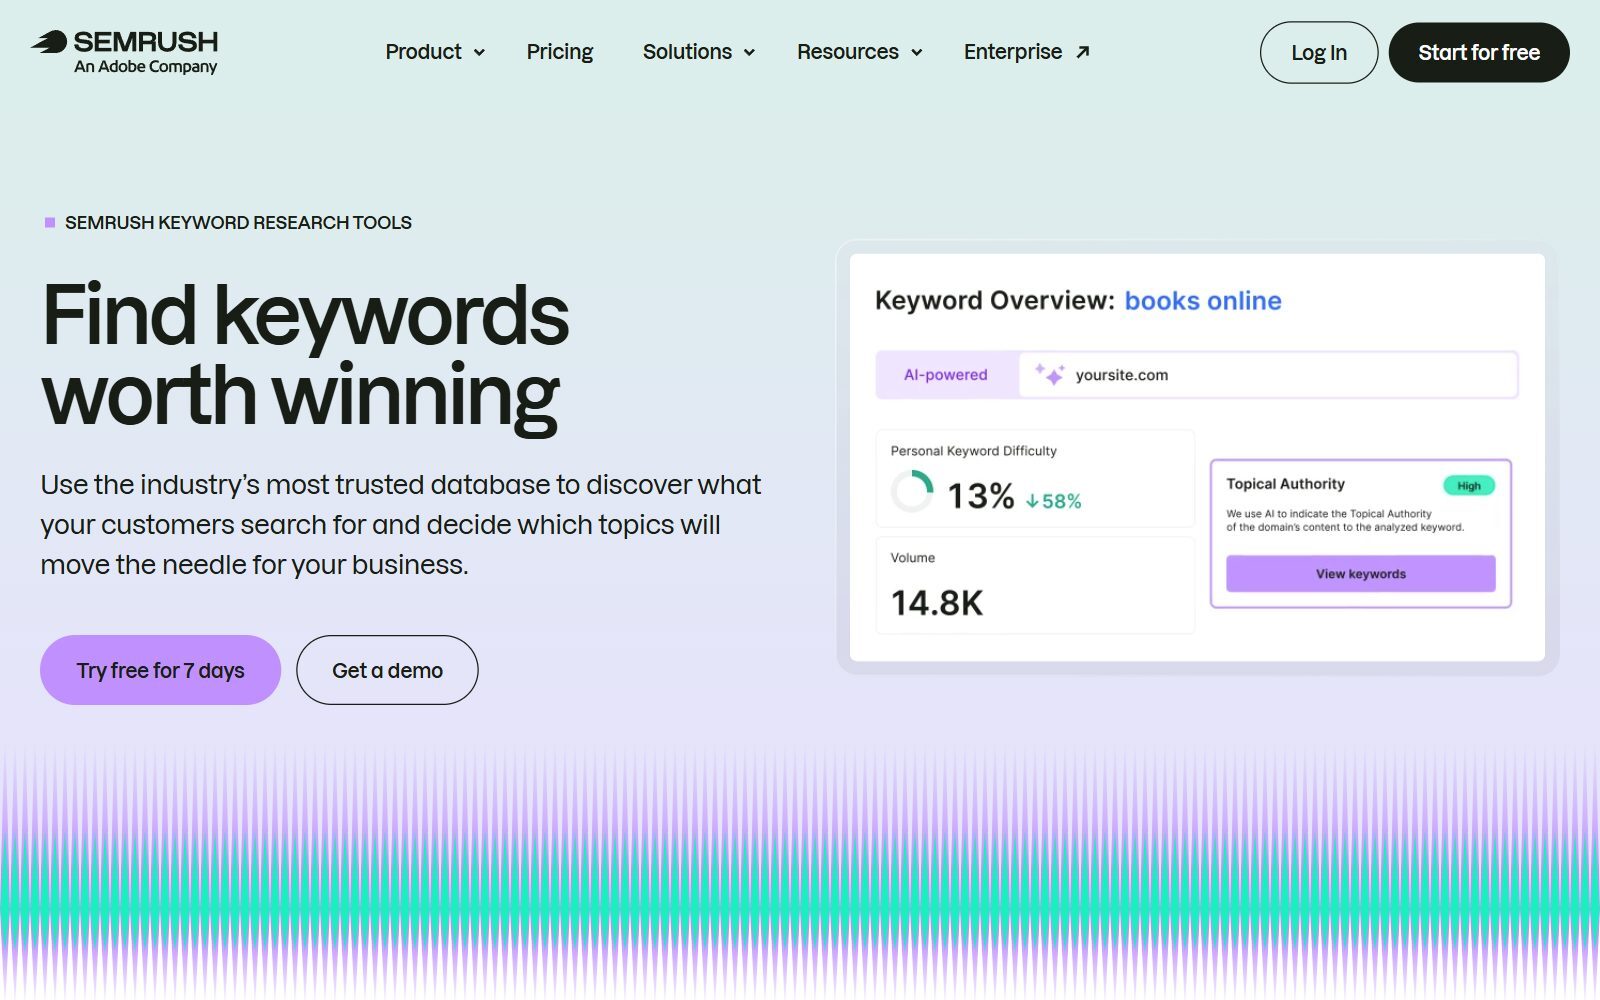Click the 'Personal Keyword Difficulty' label

pyautogui.click(x=974, y=451)
